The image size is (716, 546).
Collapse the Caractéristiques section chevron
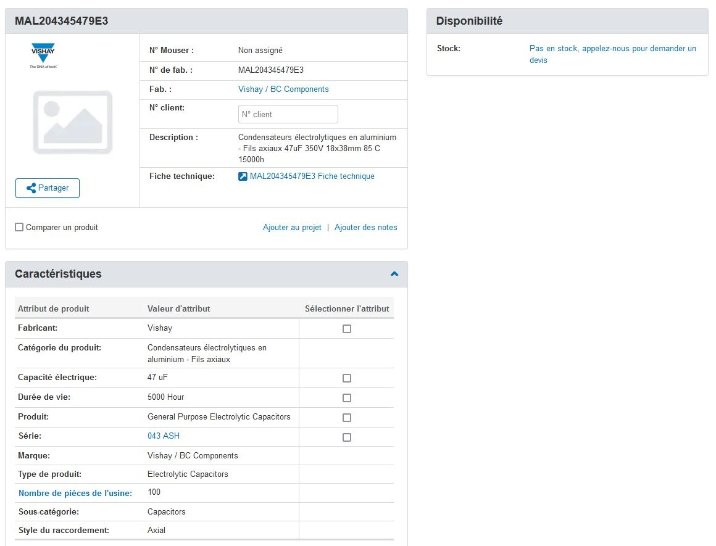click(394, 274)
